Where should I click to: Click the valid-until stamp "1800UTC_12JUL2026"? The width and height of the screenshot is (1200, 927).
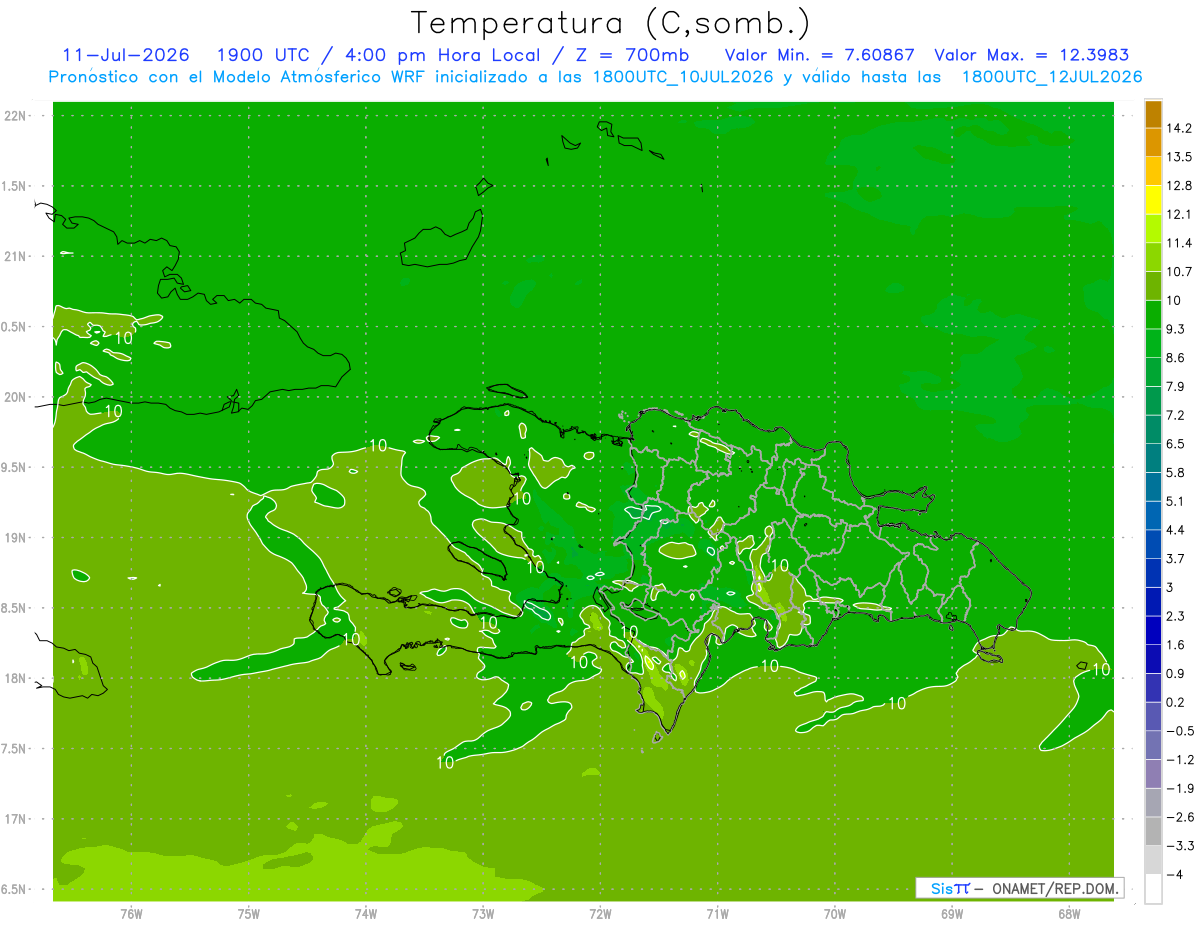[x=1051, y=76]
